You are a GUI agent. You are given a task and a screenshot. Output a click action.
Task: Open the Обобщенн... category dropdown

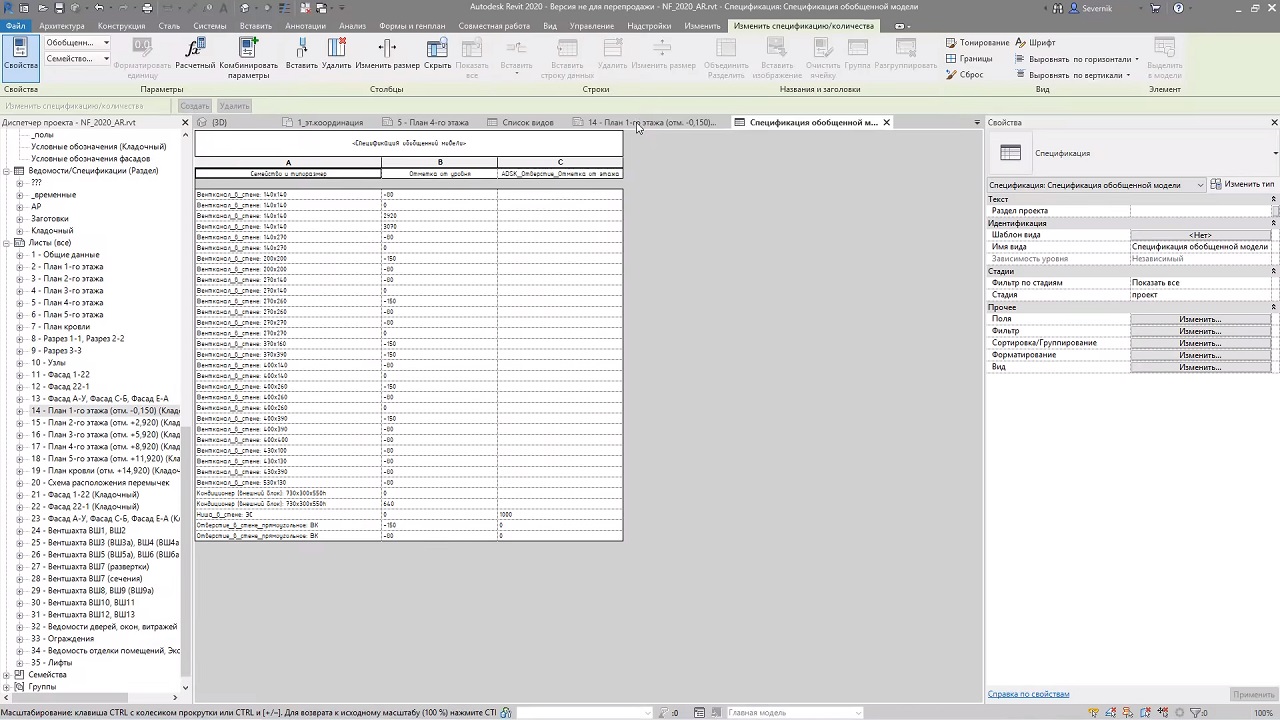click(x=77, y=43)
